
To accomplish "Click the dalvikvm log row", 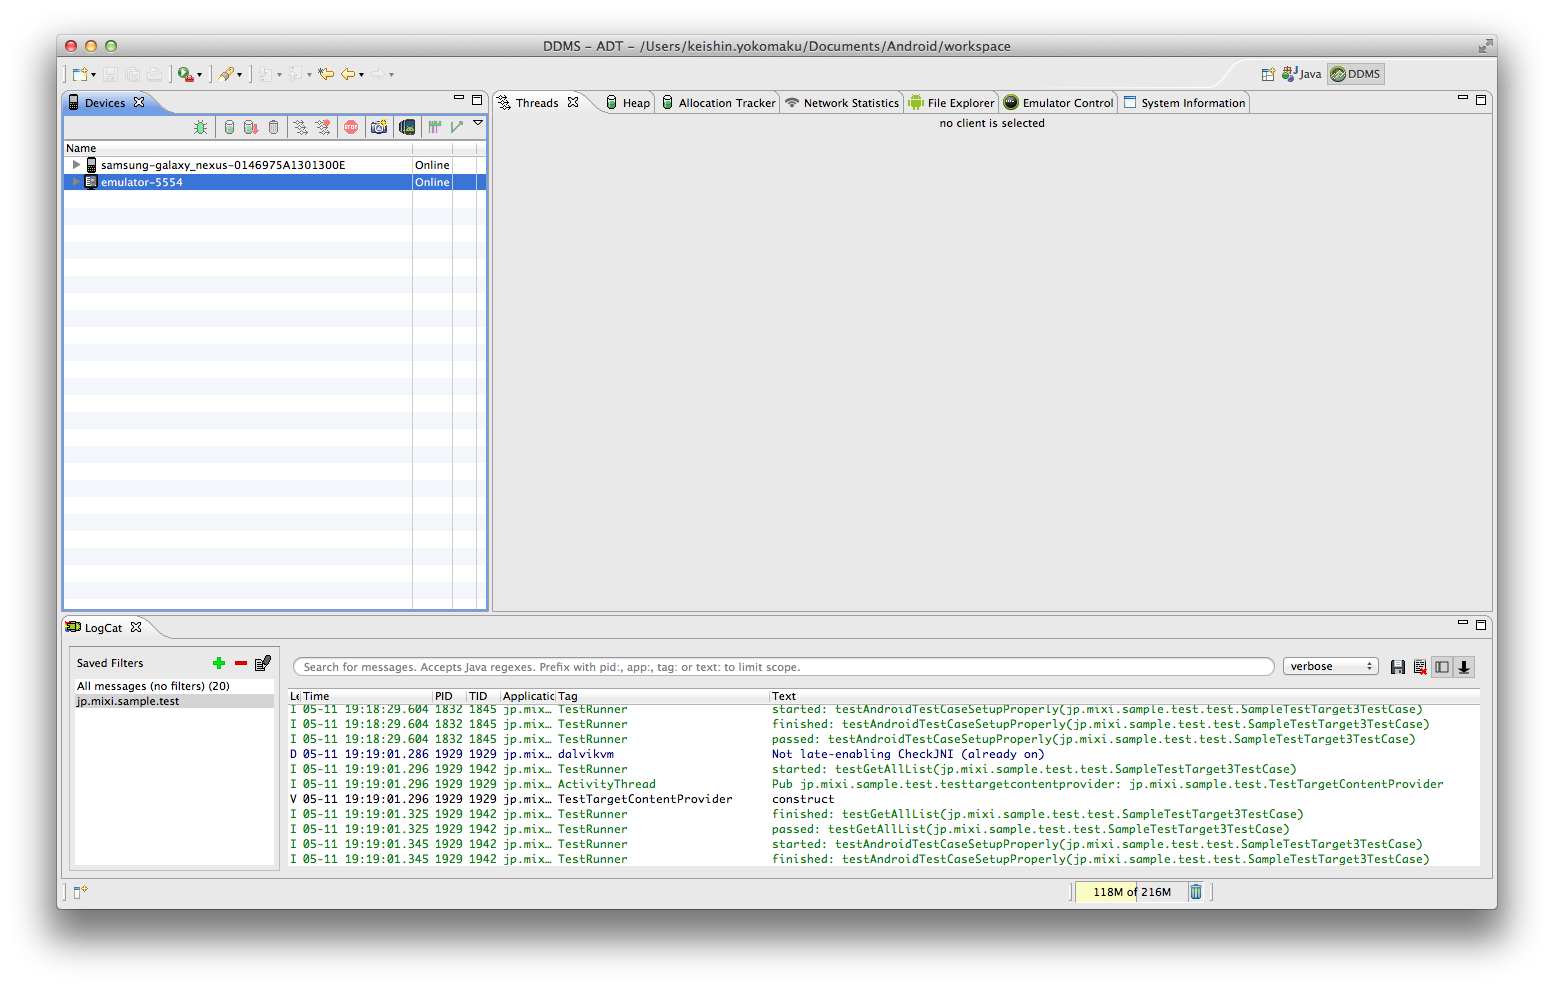I will 884,754.
